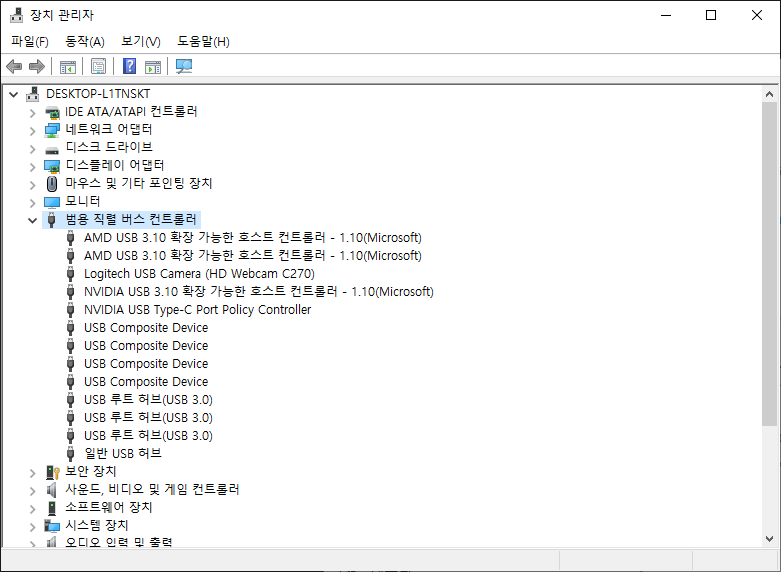The height and width of the screenshot is (572, 781).
Task: Maximize the 장치 관리자 window
Action: tap(711, 15)
